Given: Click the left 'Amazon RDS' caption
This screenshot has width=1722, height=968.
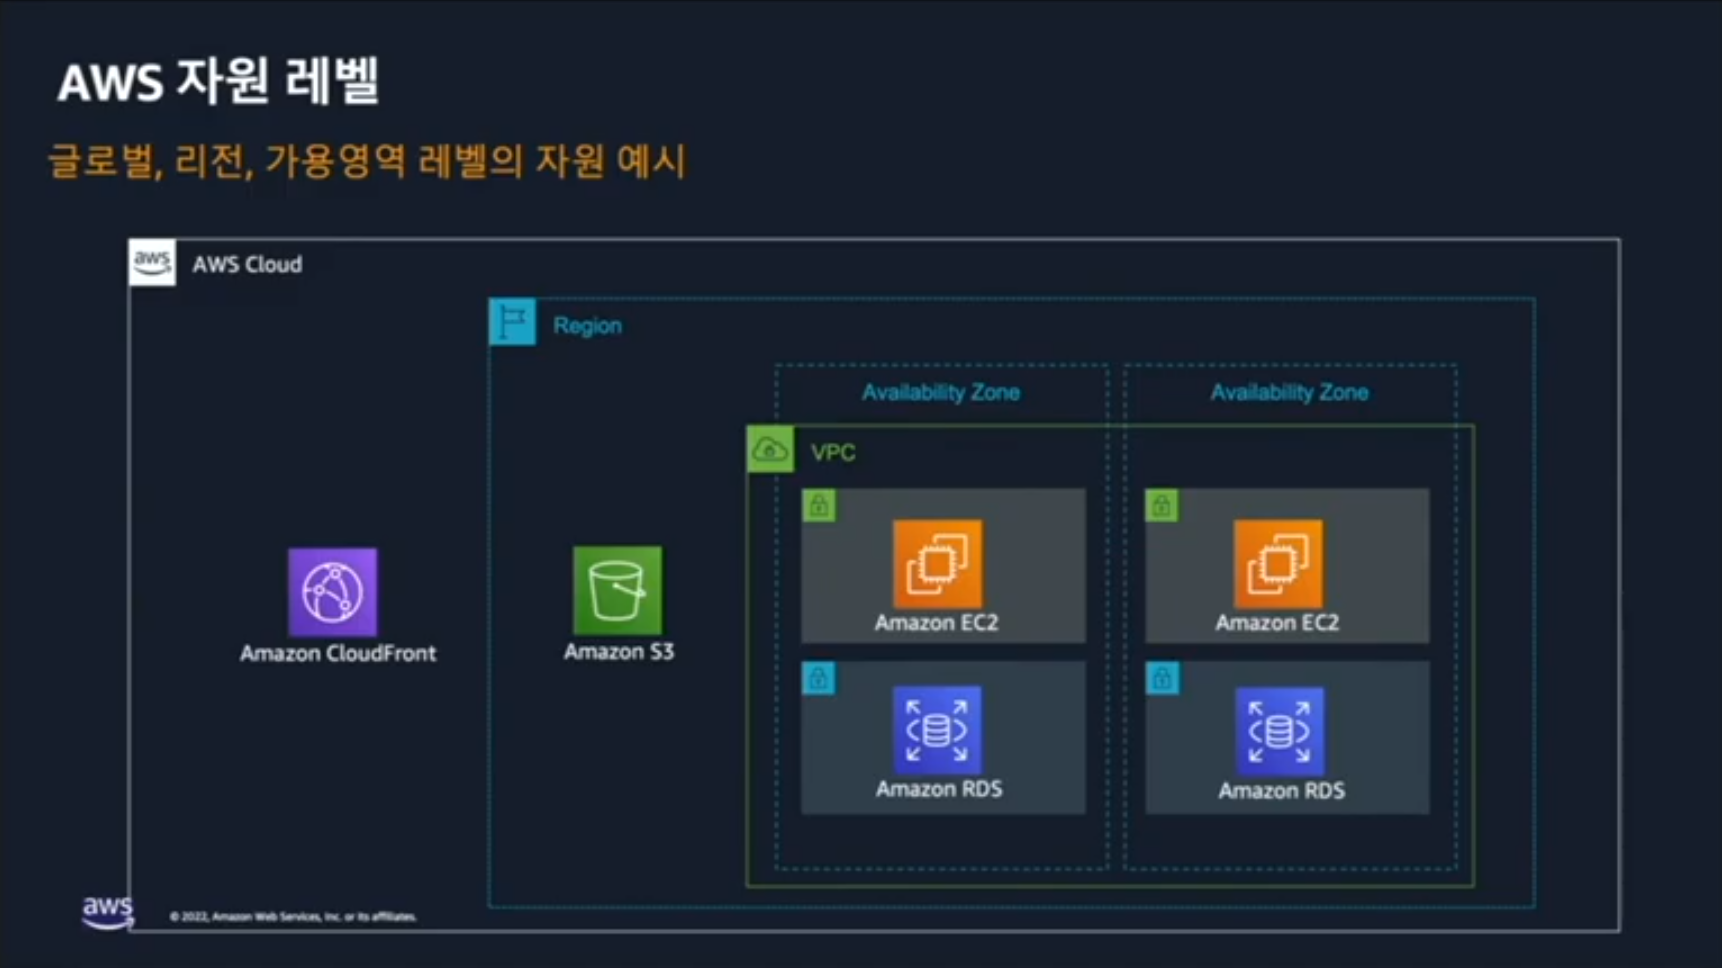Looking at the screenshot, I should click(x=939, y=788).
